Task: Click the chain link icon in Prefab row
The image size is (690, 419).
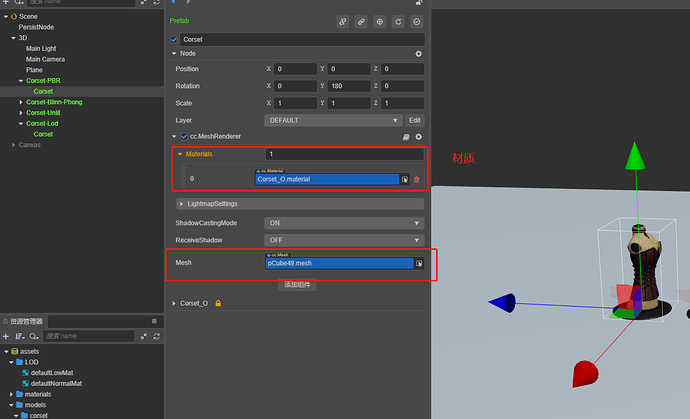Action: point(361,22)
